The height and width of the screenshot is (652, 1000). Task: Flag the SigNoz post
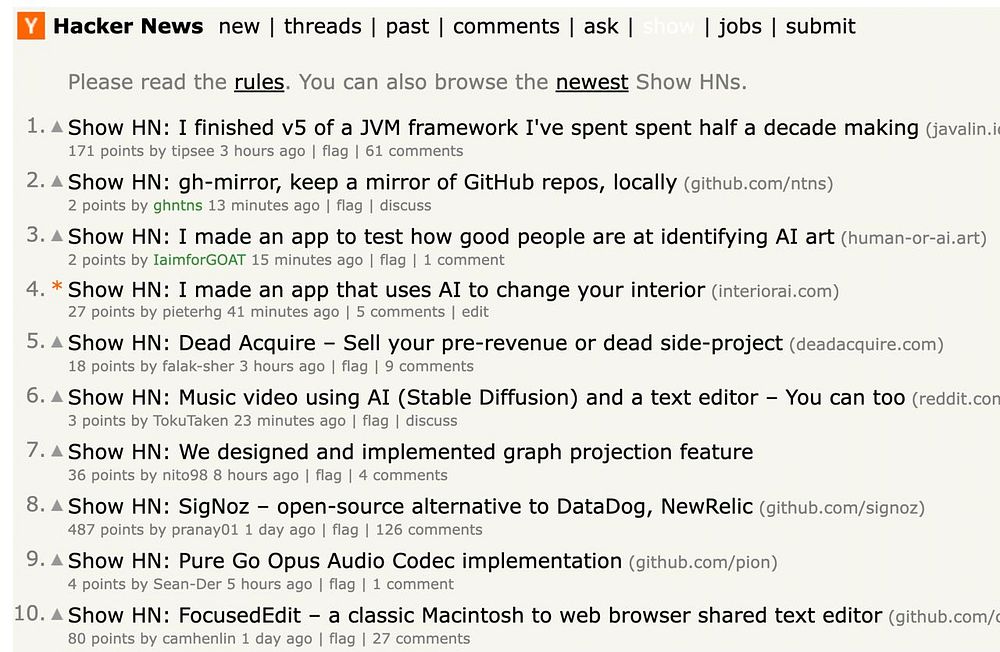pos(345,530)
